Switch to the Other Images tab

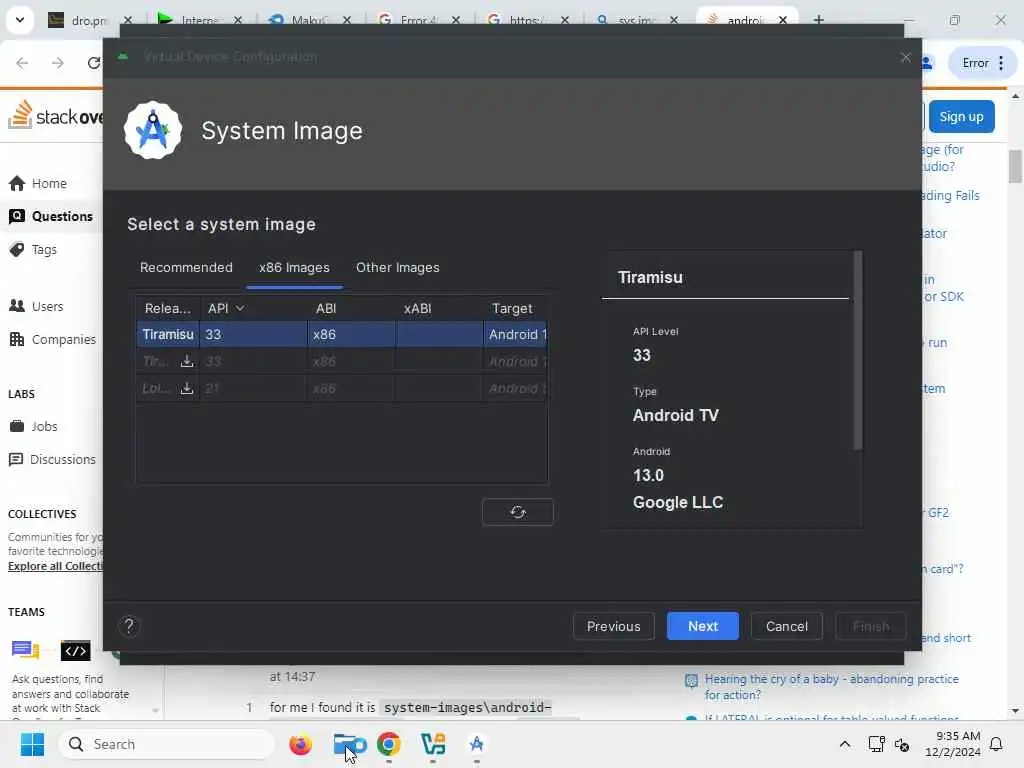click(x=398, y=268)
